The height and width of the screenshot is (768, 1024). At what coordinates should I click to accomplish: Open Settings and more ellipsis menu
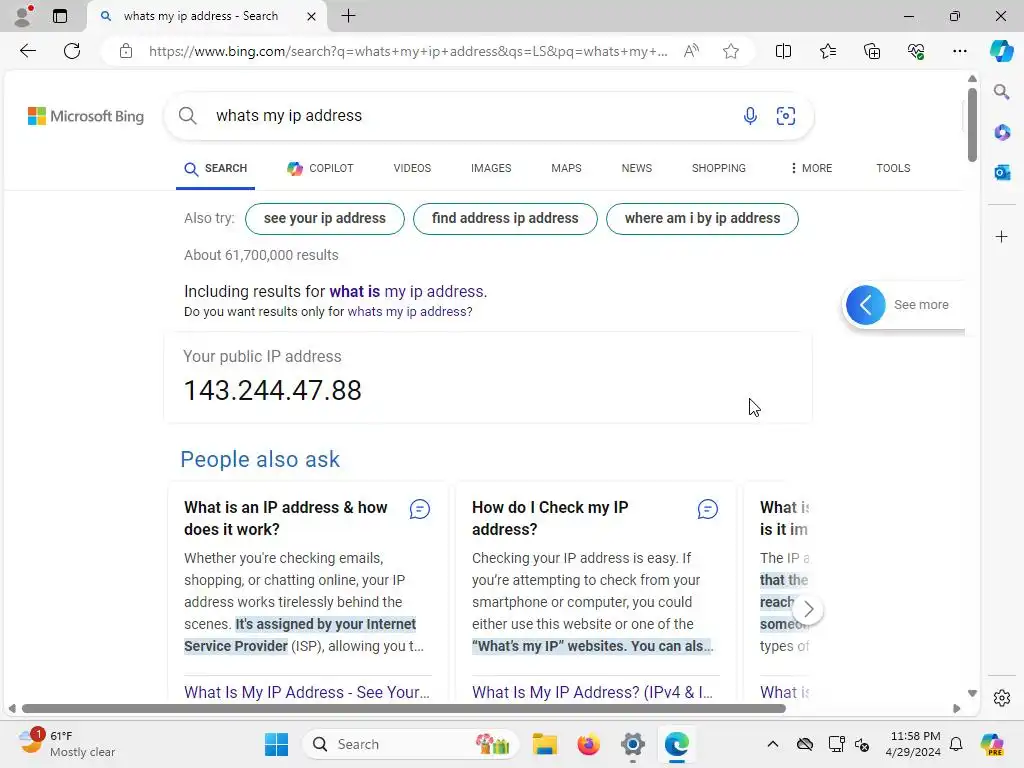pyautogui.click(x=959, y=51)
